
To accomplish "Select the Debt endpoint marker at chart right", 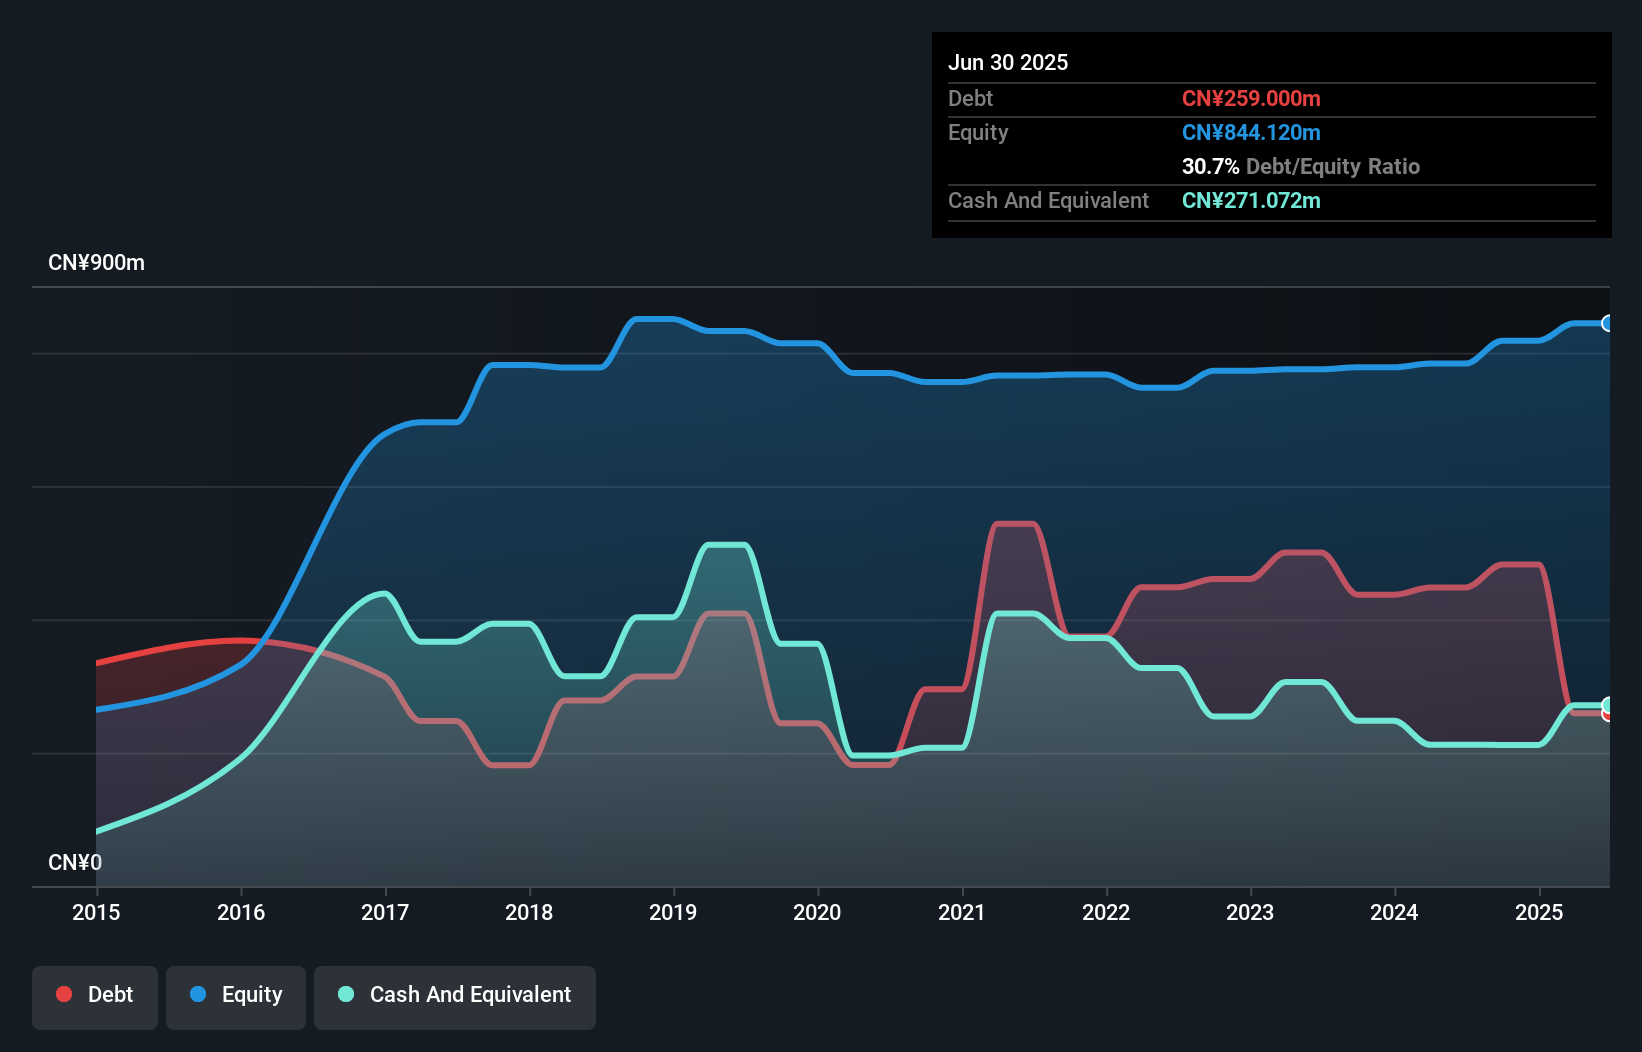I will 1608,714.
